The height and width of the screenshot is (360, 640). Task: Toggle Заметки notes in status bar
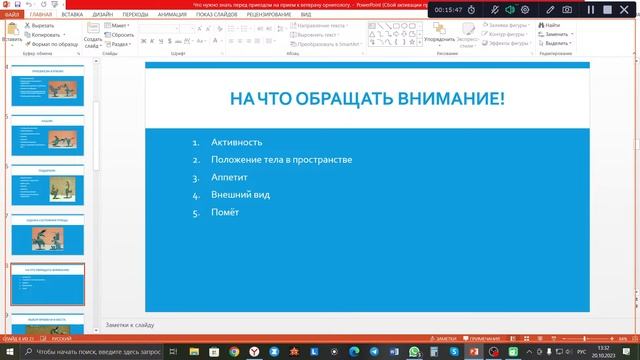click(443, 338)
